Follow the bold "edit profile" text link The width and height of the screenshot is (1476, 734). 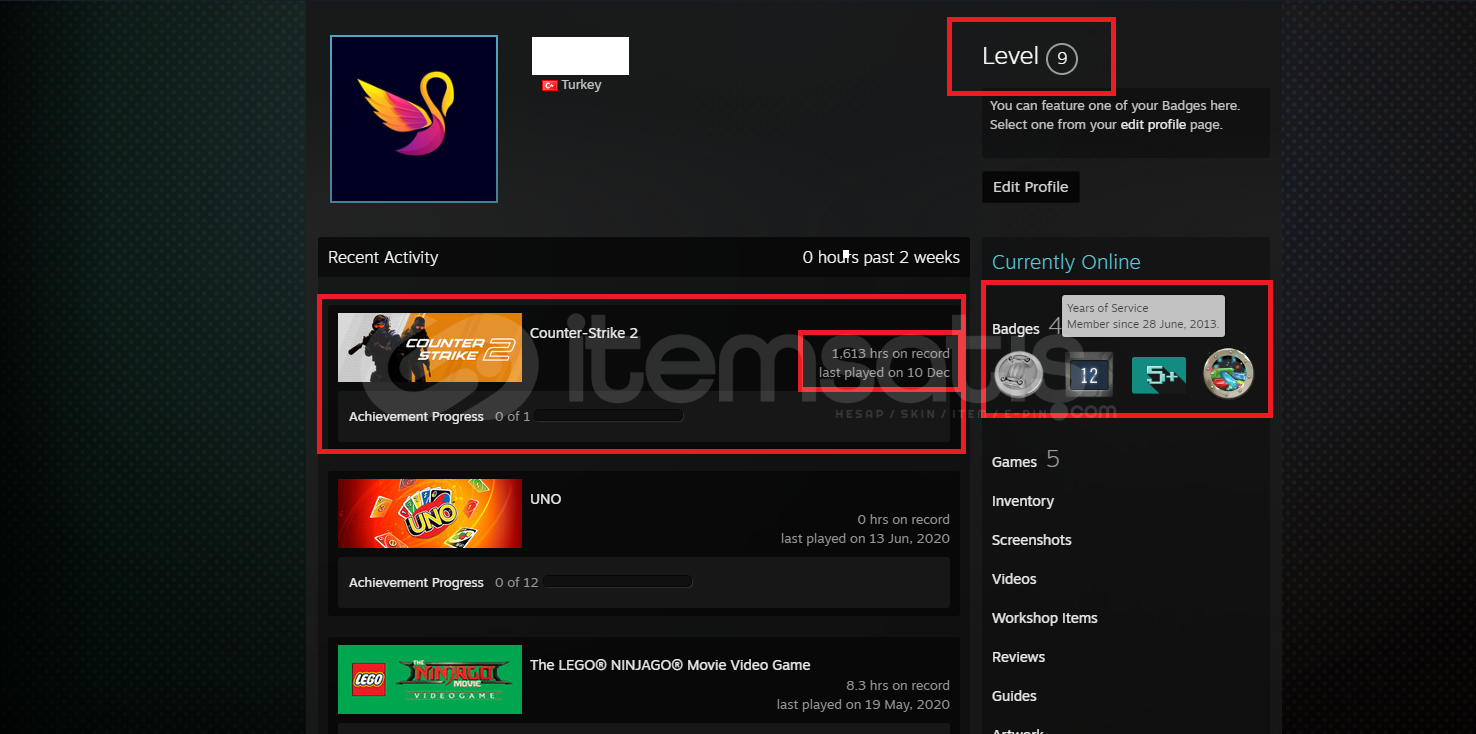(x=1153, y=125)
